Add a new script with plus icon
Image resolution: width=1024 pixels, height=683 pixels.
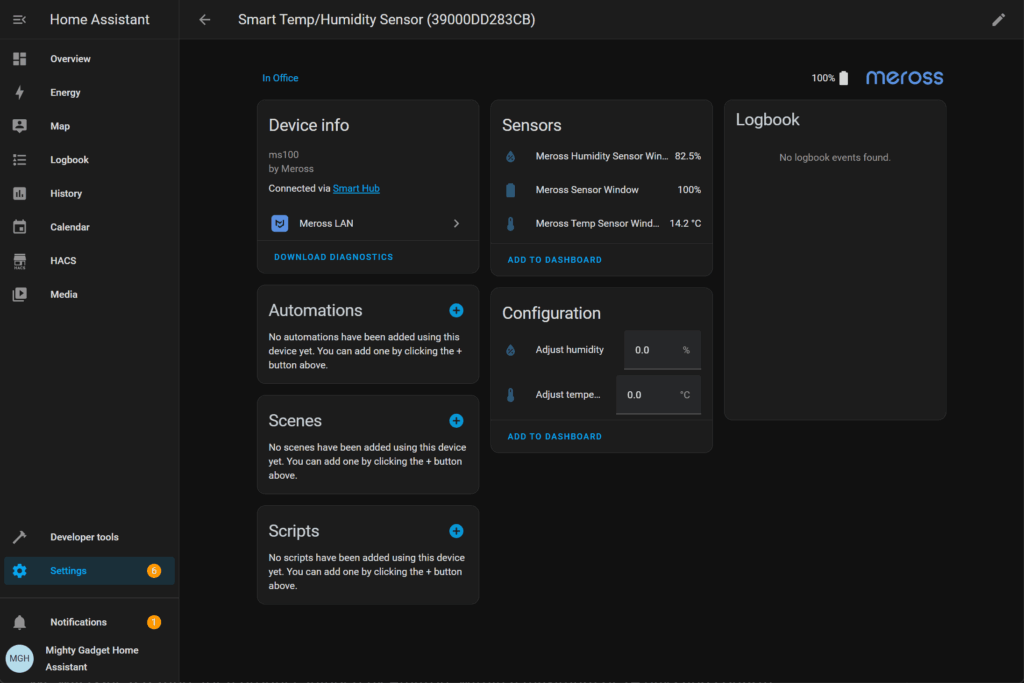456,531
